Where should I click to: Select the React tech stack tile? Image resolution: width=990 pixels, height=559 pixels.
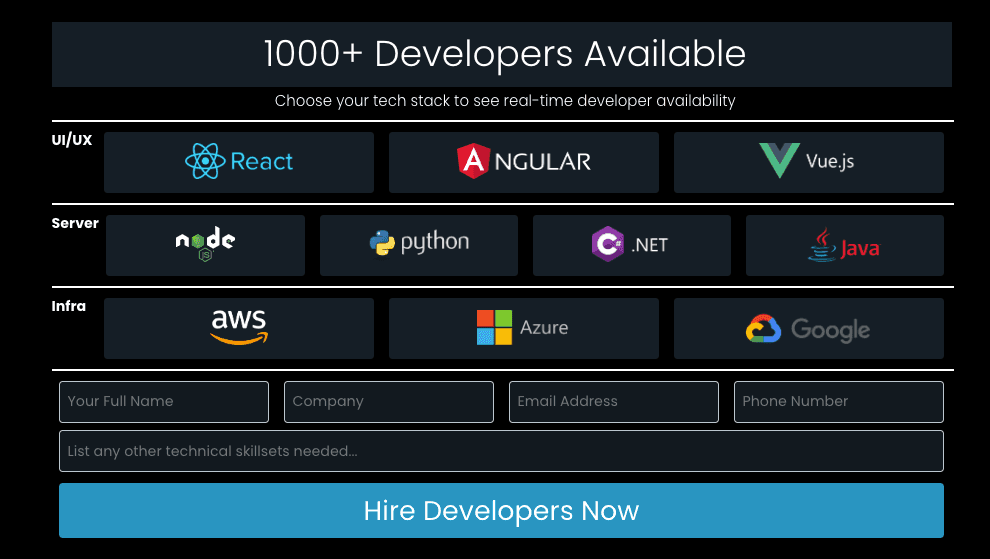(x=239, y=162)
